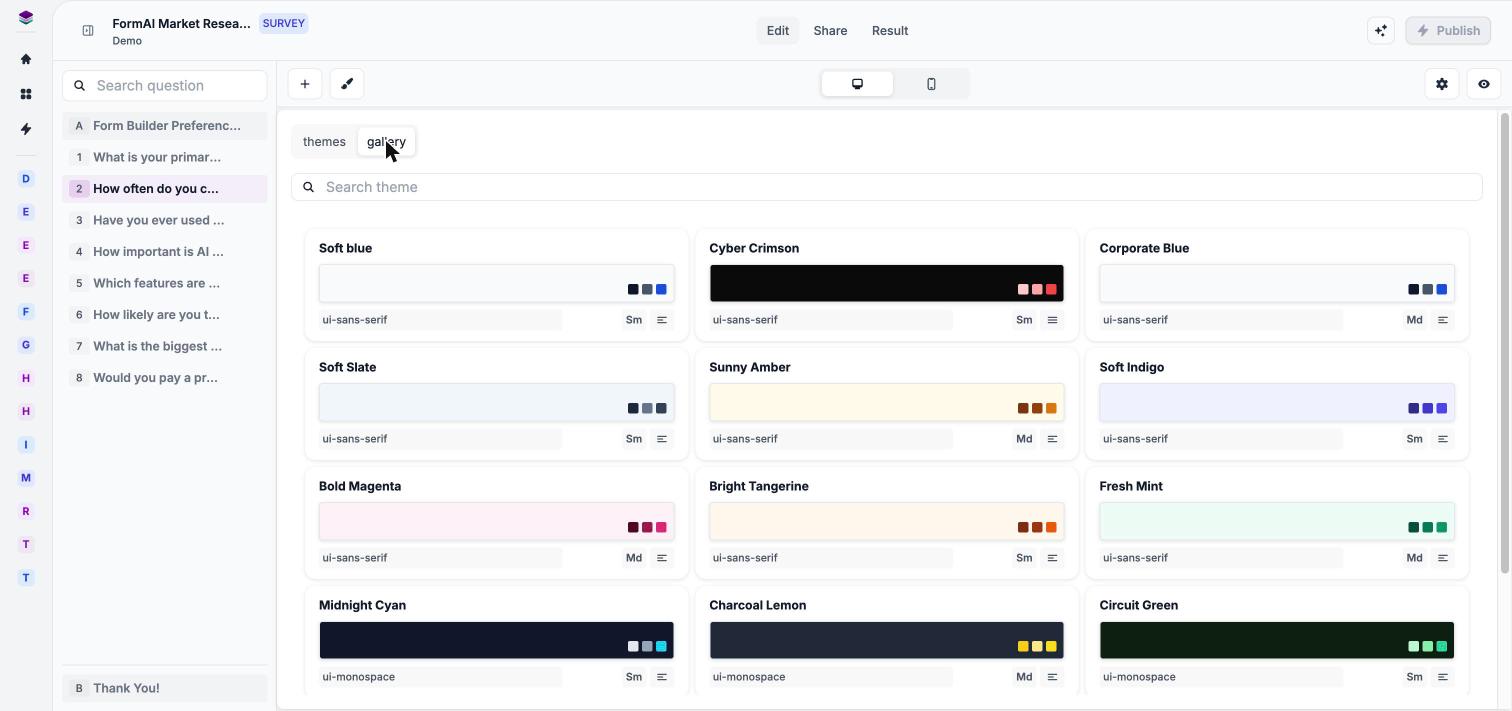Select the Fresh Mint theme preview
This screenshot has height=711, width=1512.
pyautogui.click(x=1277, y=521)
